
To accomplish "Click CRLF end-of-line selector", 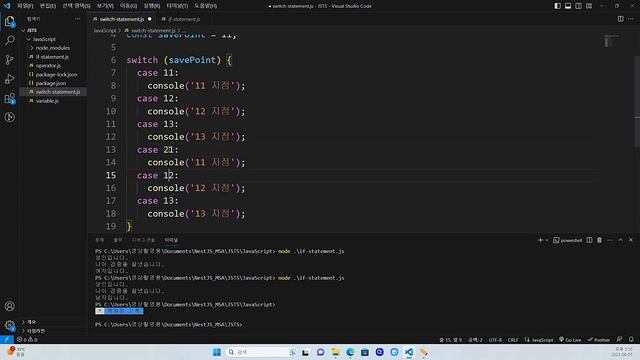I will (x=513, y=340).
